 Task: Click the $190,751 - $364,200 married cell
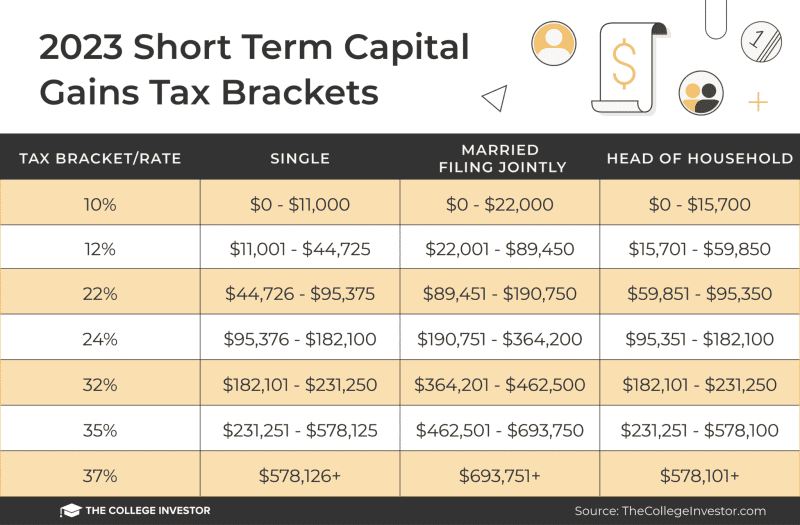500,339
